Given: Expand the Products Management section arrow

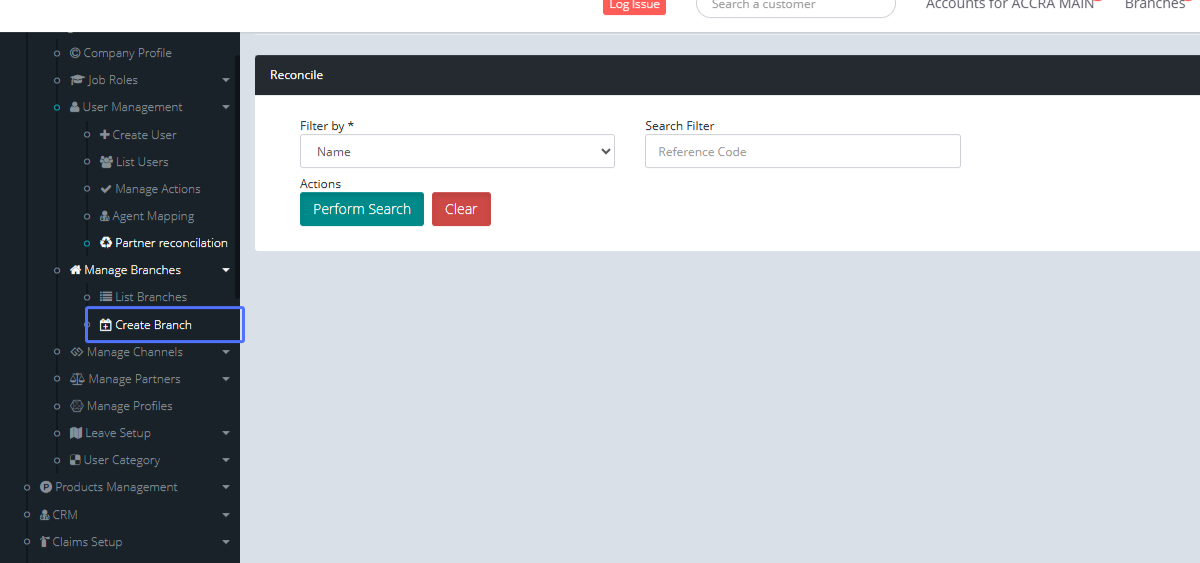Looking at the screenshot, I should (226, 487).
